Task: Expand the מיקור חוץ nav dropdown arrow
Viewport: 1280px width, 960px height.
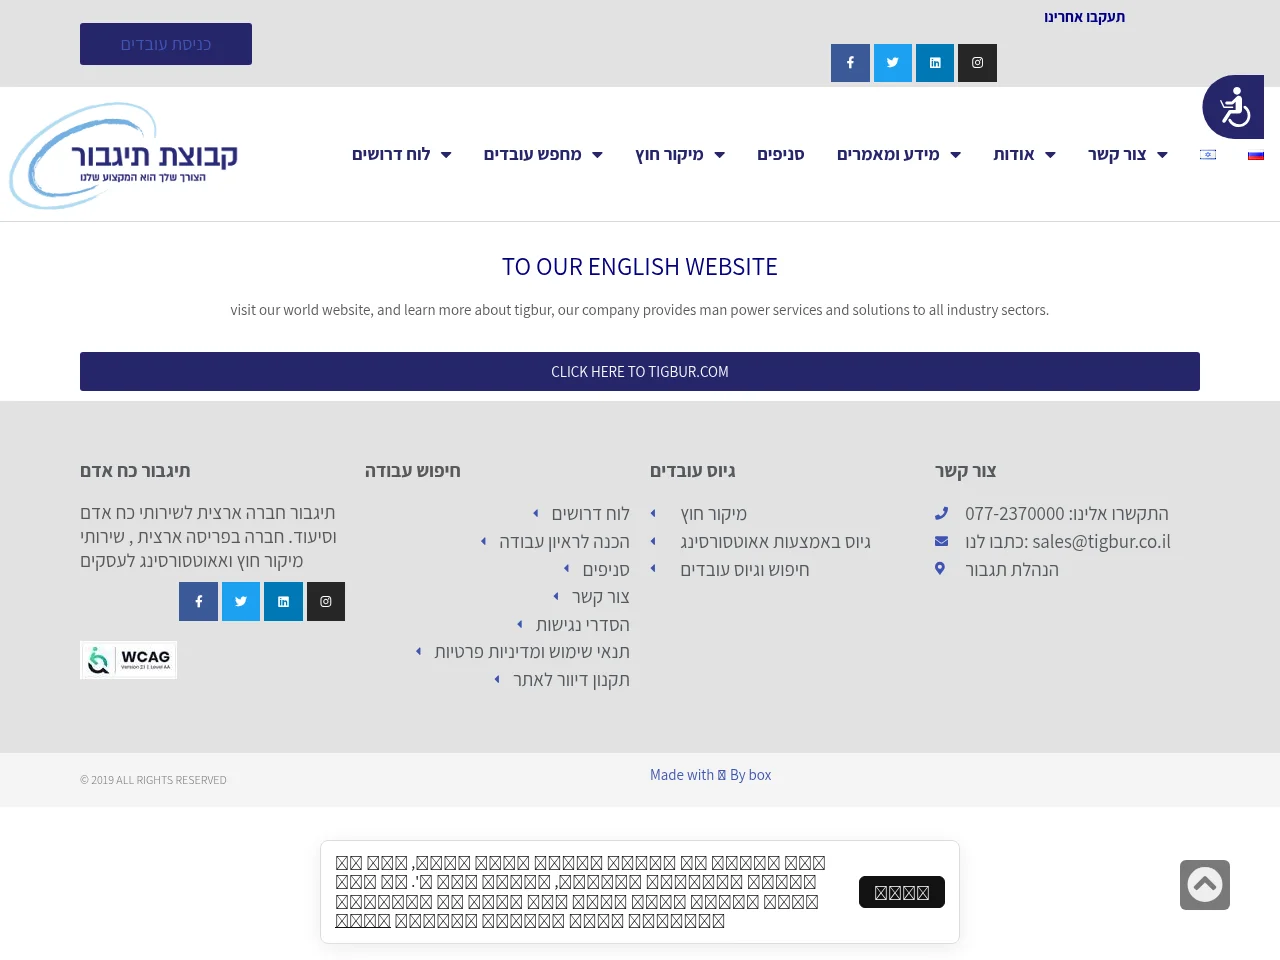Action: point(719,155)
